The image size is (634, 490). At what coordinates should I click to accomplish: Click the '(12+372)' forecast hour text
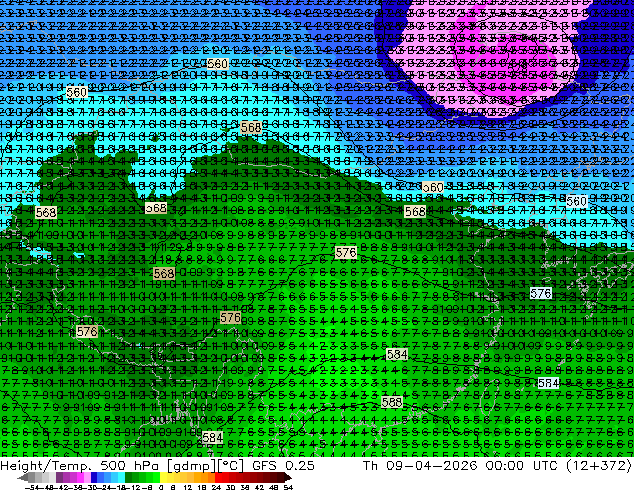click(x=598, y=466)
